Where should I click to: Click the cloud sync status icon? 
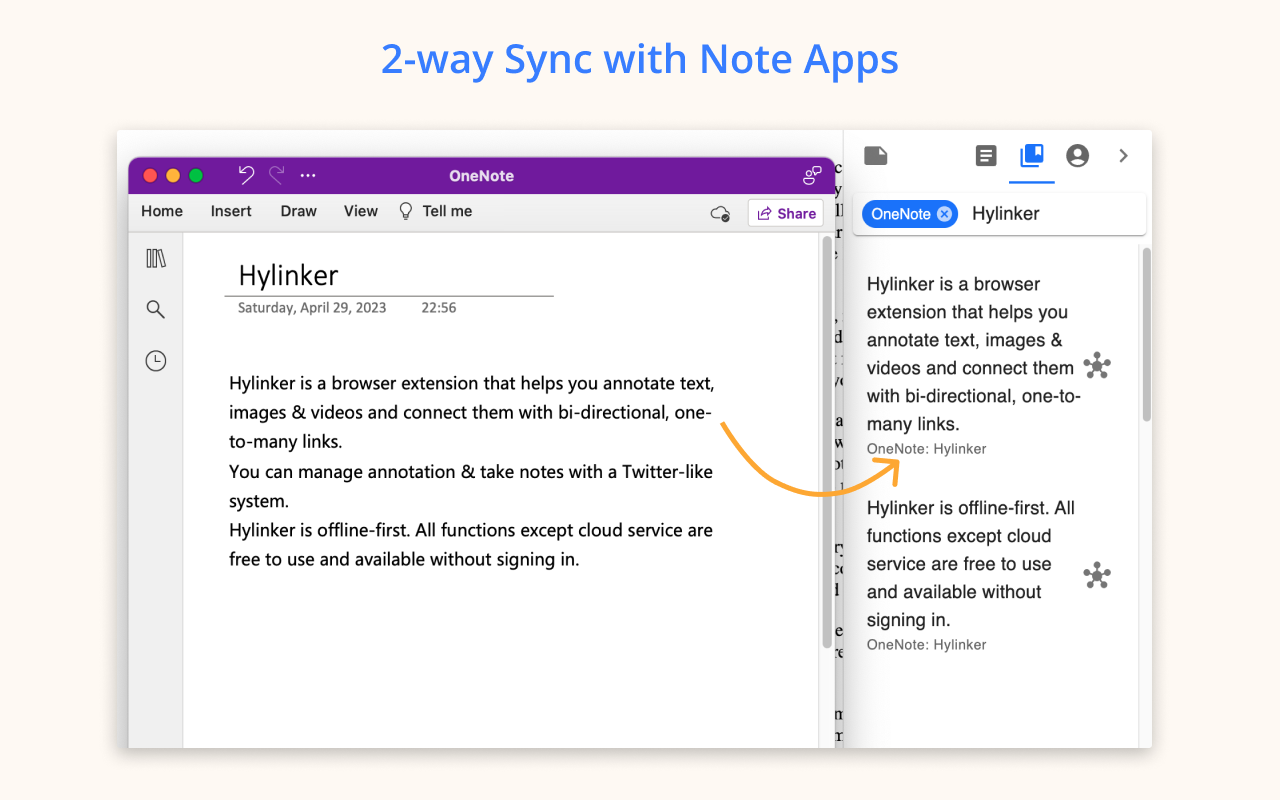click(x=720, y=213)
